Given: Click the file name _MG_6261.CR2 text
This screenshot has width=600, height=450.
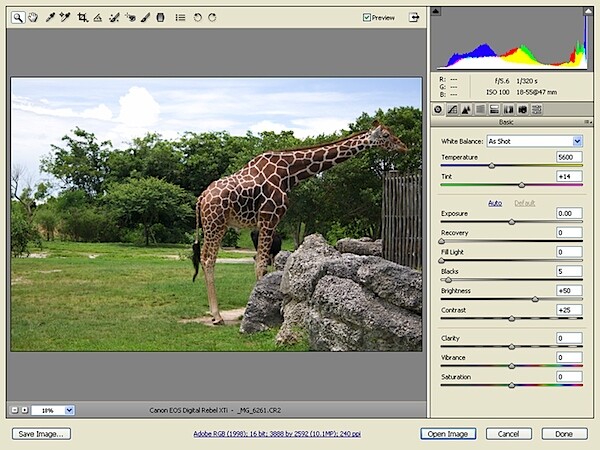Looking at the screenshot, I should (x=259, y=410).
